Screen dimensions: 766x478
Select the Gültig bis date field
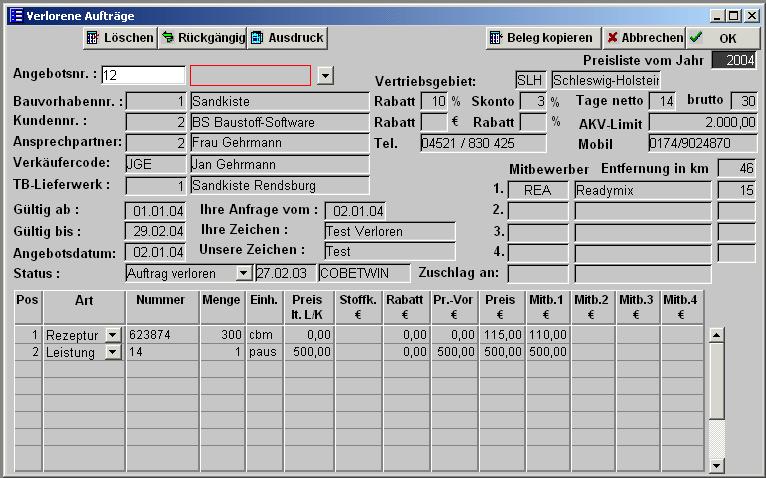click(x=155, y=231)
